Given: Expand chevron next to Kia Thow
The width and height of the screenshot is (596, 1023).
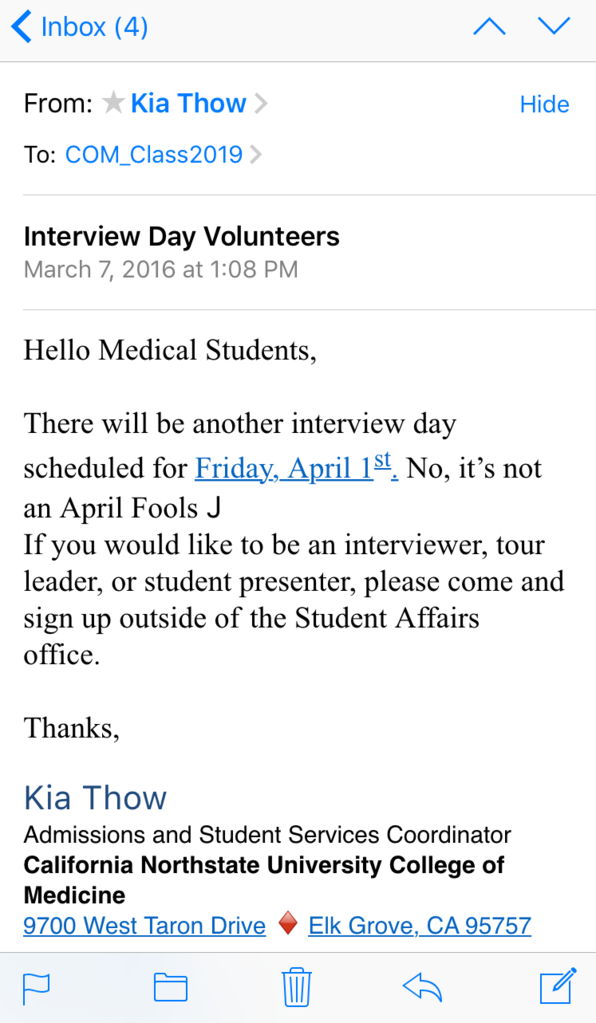Looking at the screenshot, I should coord(261,103).
